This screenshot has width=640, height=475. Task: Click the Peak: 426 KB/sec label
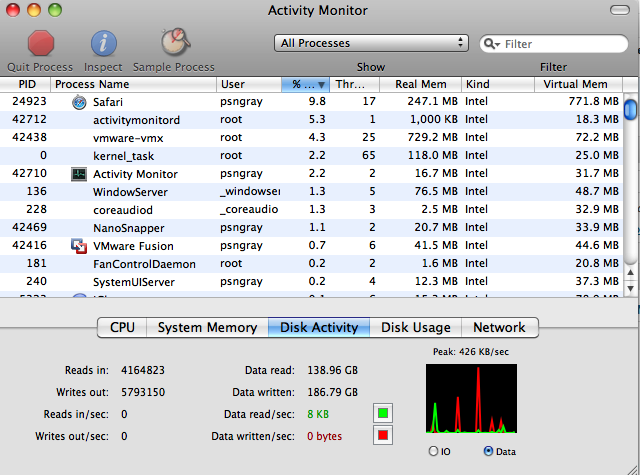471,352
